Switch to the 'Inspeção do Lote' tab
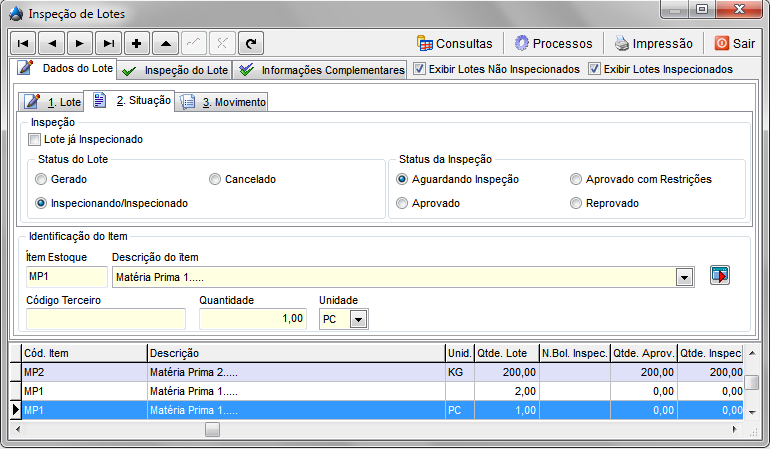The height and width of the screenshot is (449, 770). [x=175, y=71]
